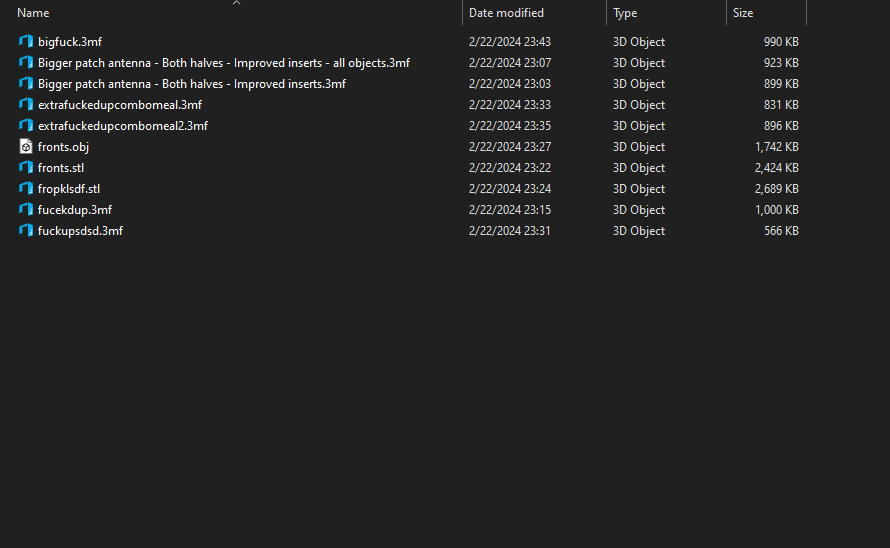890x548 pixels.
Task: Click the 3D Object type of fuckupsdsd.3mf
Action: [x=639, y=231]
